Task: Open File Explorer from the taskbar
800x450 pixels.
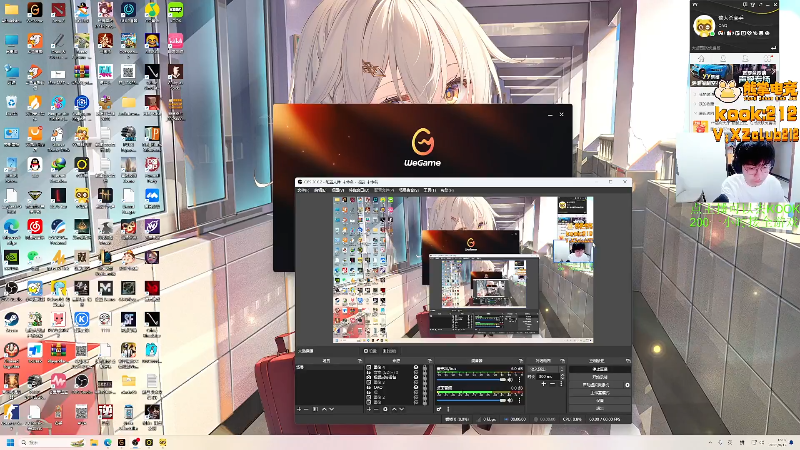Action: coord(94,442)
